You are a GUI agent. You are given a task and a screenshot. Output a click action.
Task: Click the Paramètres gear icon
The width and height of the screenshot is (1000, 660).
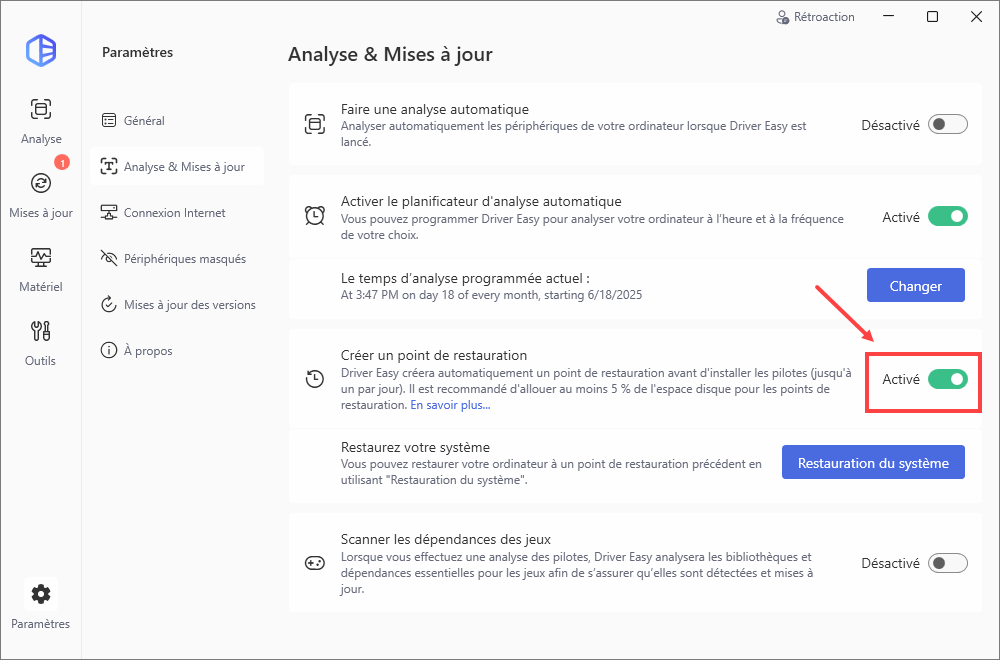point(41,594)
